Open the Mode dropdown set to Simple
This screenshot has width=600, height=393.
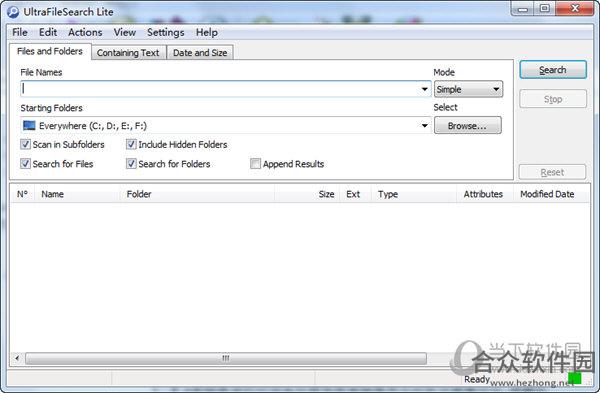(468, 89)
